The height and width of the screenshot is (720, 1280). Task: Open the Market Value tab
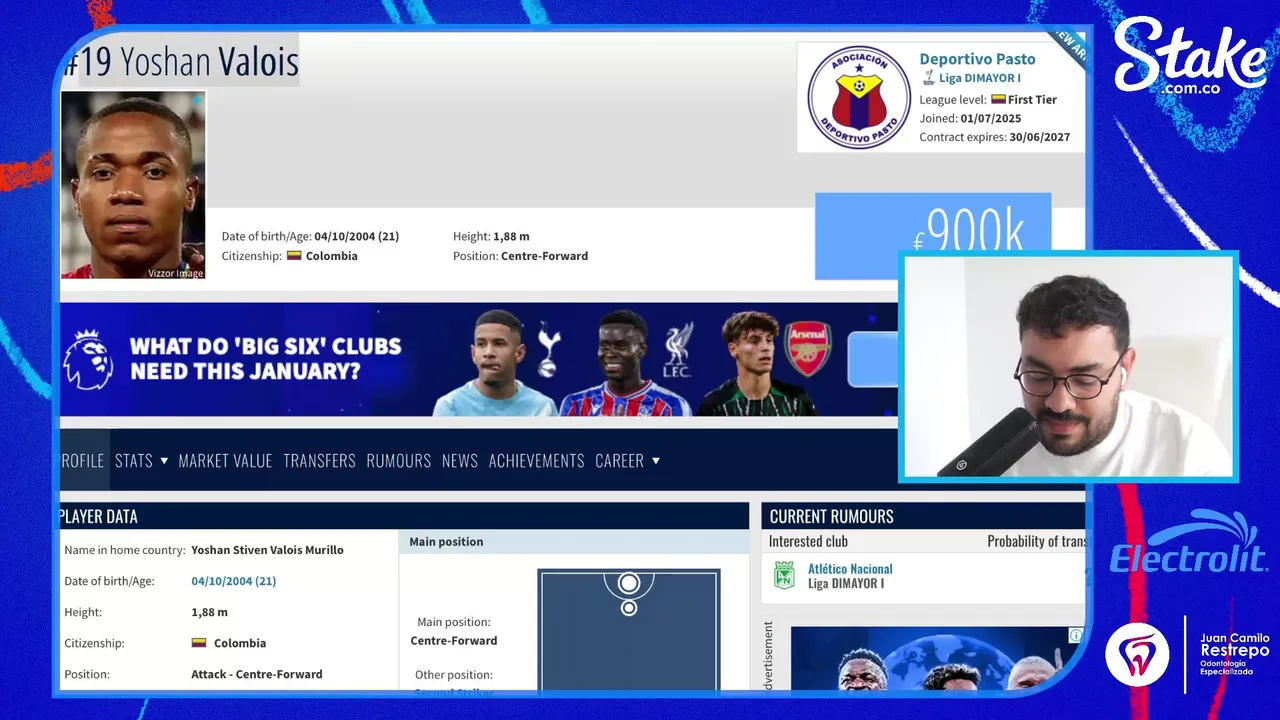pyautogui.click(x=225, y=461)
